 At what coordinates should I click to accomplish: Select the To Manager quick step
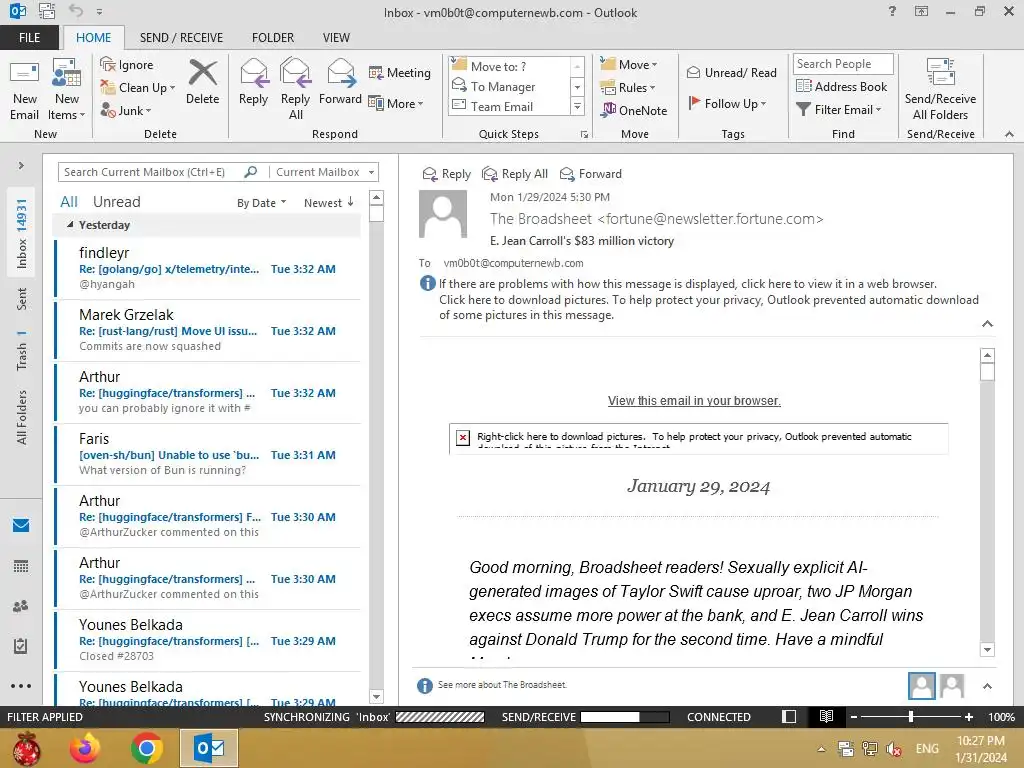(x=509, y=86)
